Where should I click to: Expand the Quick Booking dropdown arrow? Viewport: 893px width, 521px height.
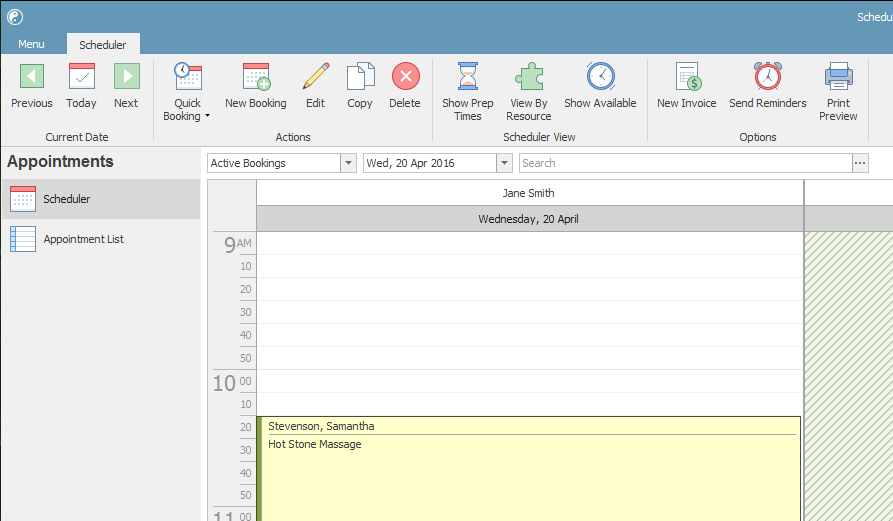point(207,116)
